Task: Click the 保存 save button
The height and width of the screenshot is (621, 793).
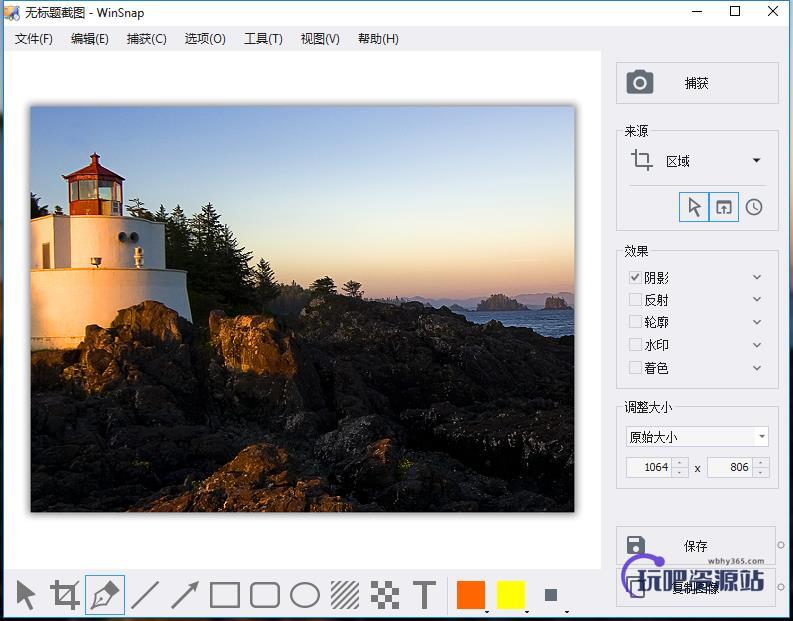Action: (x=695, y=546)
